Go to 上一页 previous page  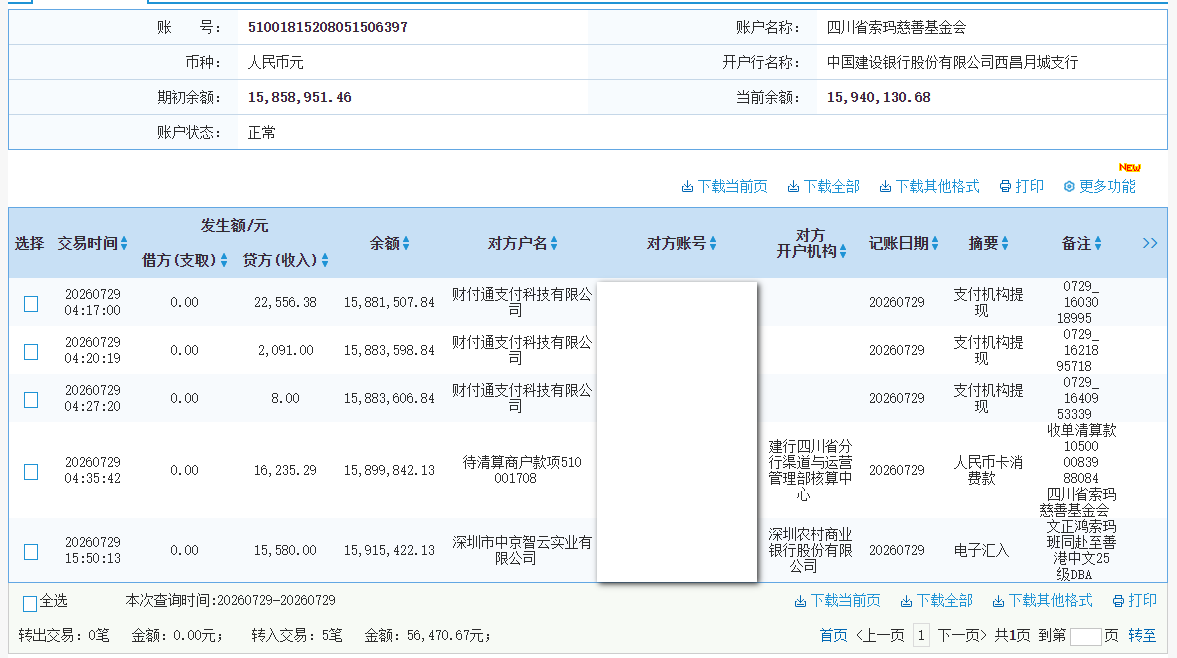point(880,635)
